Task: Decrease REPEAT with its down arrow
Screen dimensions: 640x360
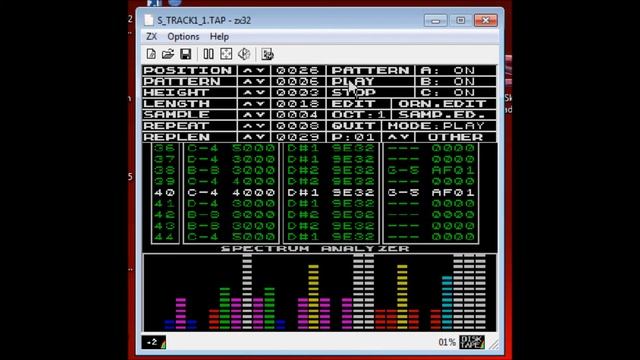Action: tap(260, 126)
